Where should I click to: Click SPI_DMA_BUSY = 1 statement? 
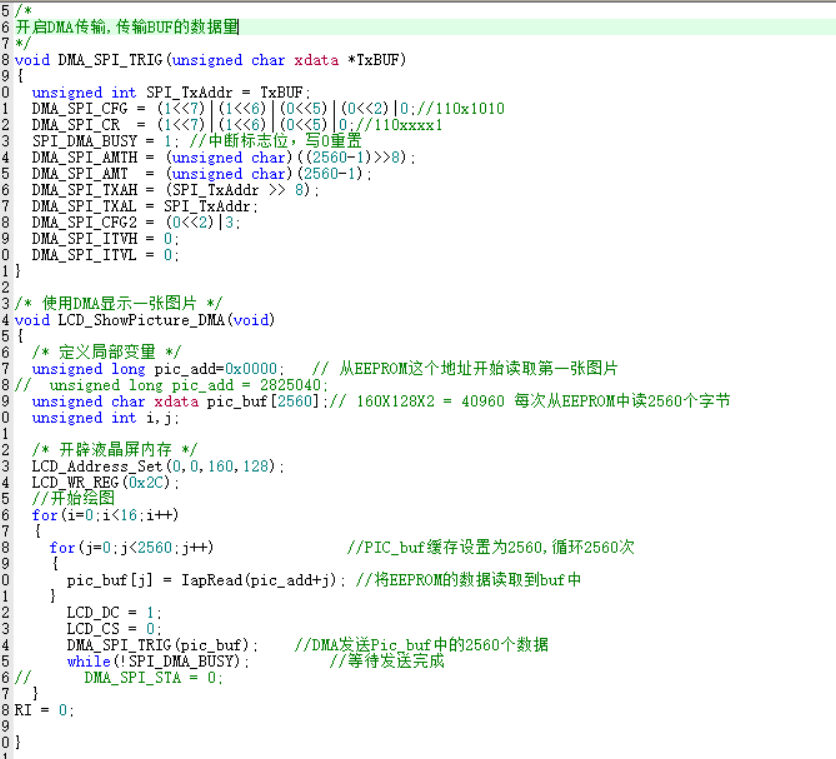coord(105,141)
